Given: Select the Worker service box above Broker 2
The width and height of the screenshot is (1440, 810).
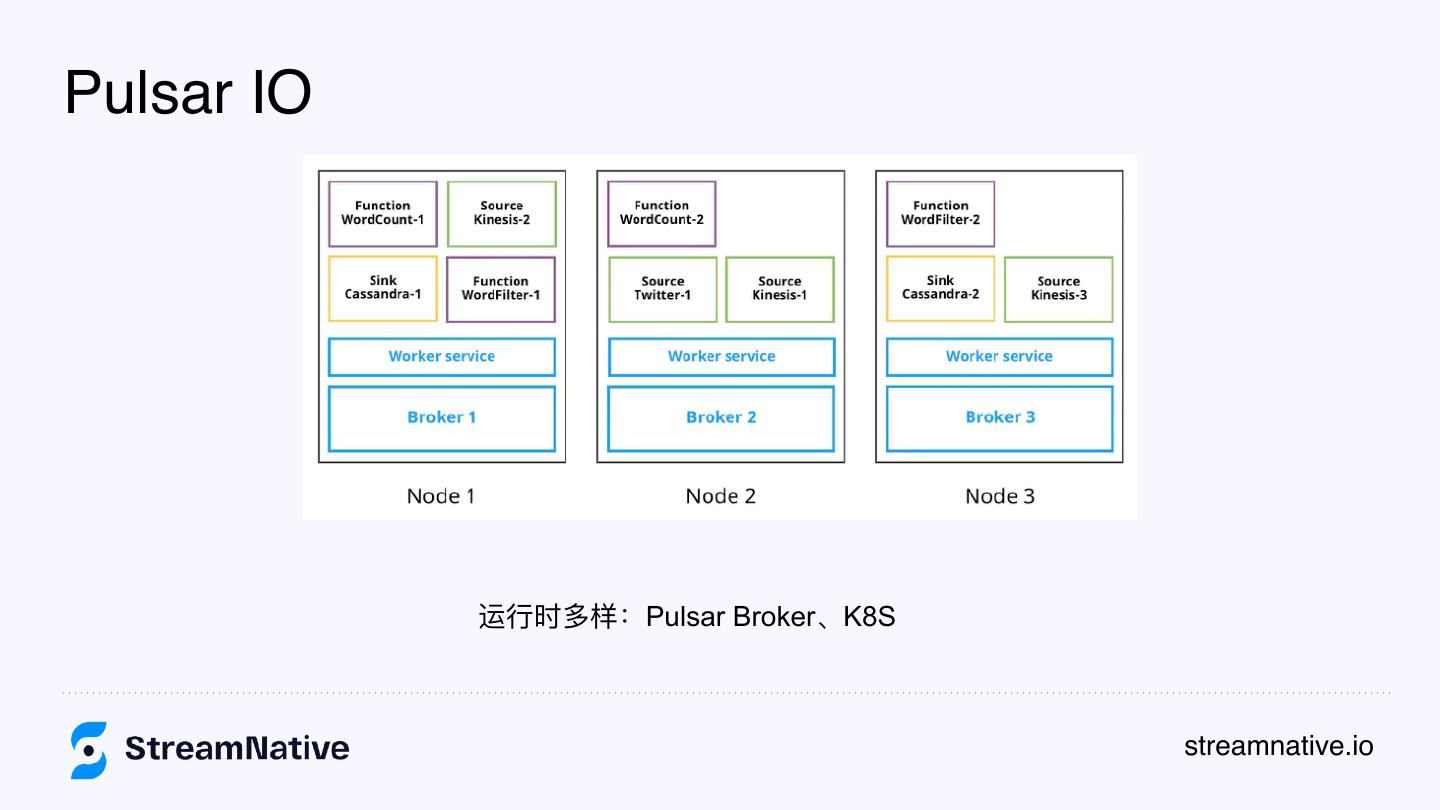Looking at the screenshot, I should point(722,357).
